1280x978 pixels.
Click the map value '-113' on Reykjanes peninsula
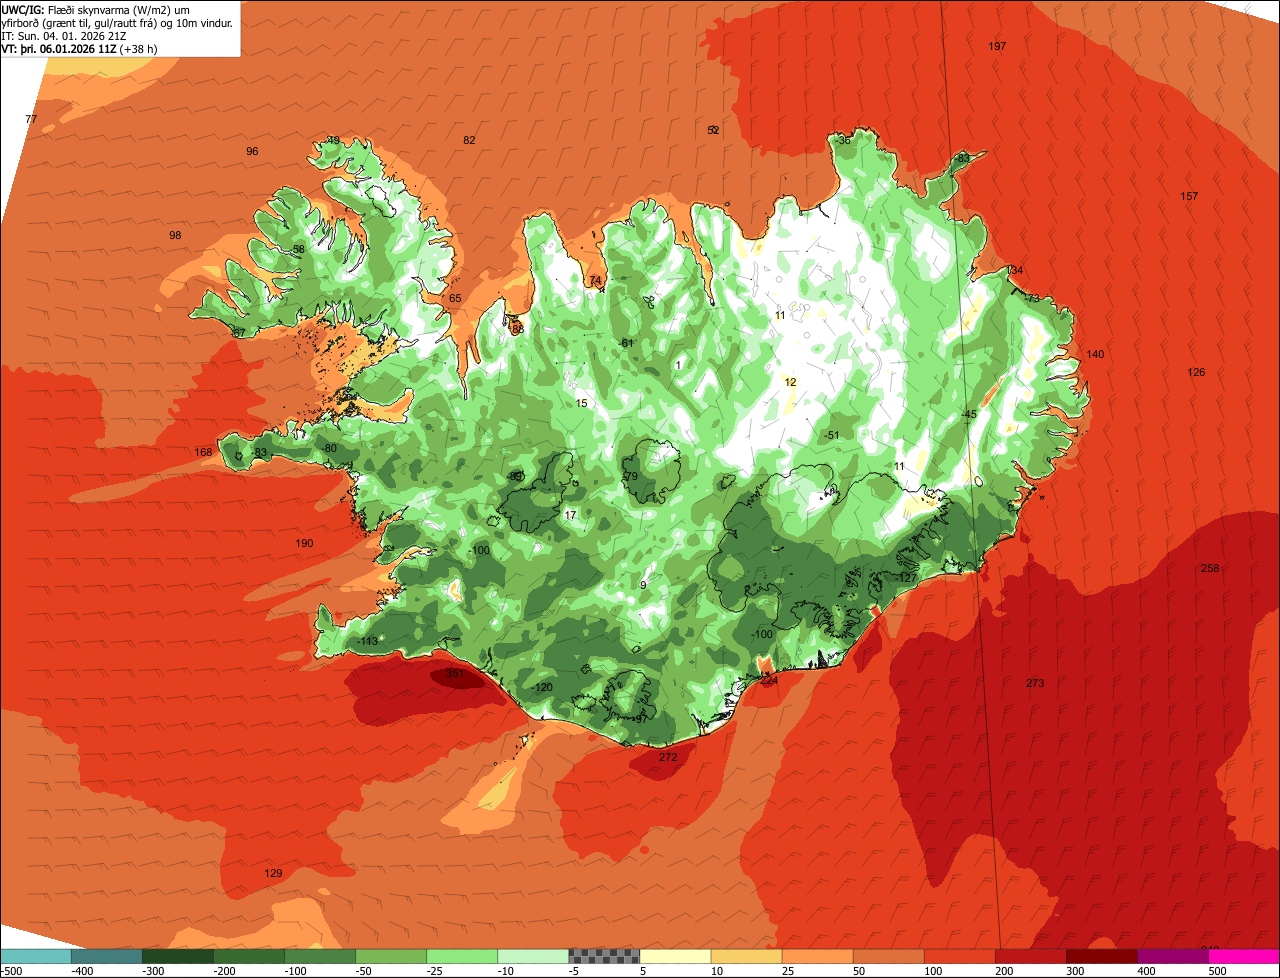pyautogui.click(x=368, y=641)
